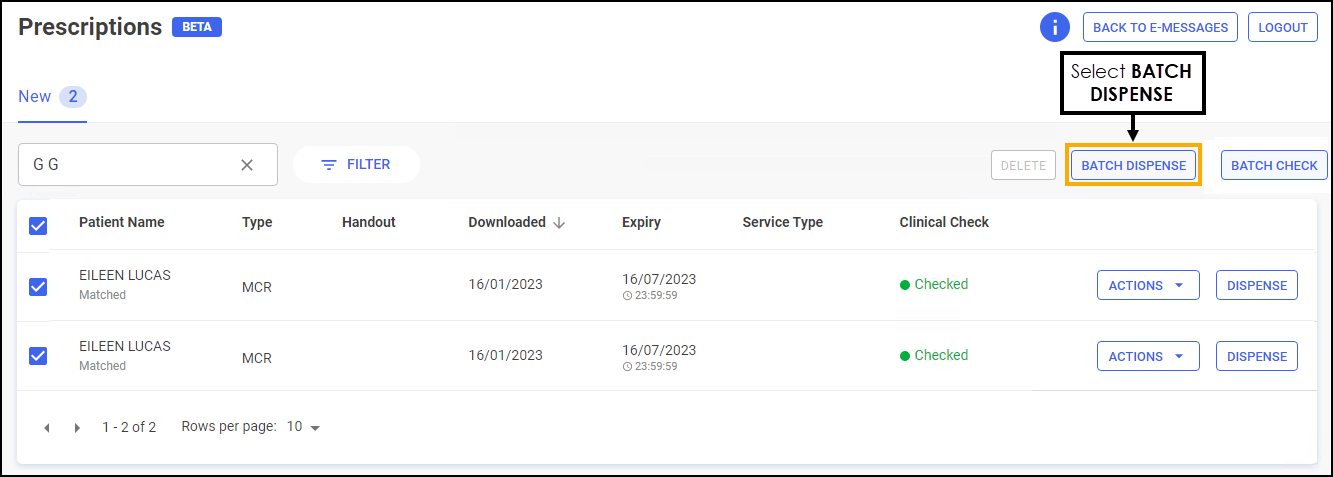The image size is (1333, 477).
Task: Go to next page arrow
Action: pyautogui.click(x=78, y=428)
